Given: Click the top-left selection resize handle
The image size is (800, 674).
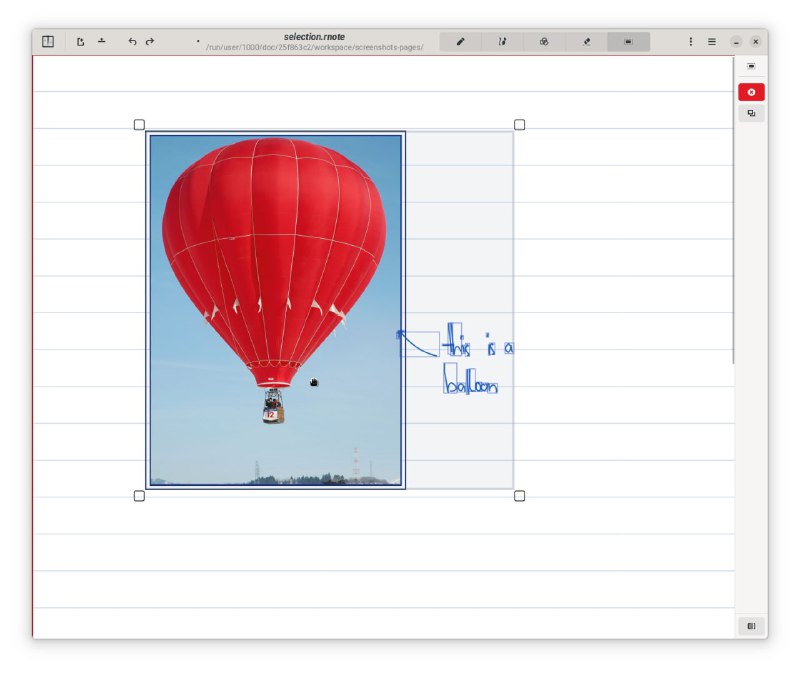Looking at the screenshot, I should pyautogui.click(x=139, y=125).
